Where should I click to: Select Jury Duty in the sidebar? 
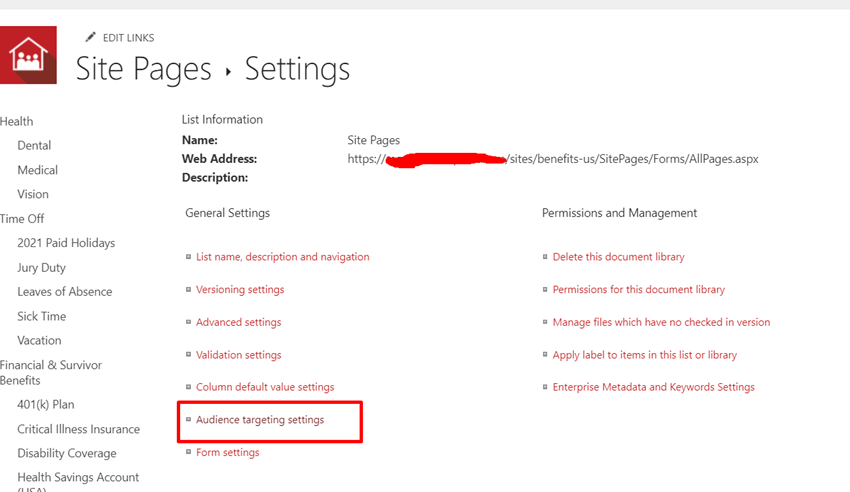41,267
